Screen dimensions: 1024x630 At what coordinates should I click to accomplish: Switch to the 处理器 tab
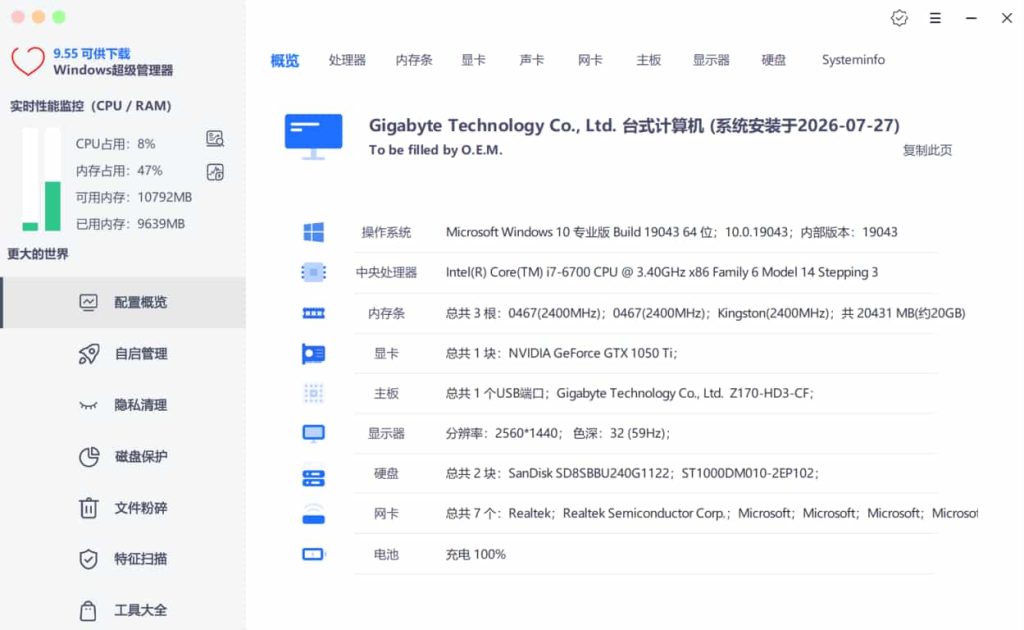pos(347,60)
